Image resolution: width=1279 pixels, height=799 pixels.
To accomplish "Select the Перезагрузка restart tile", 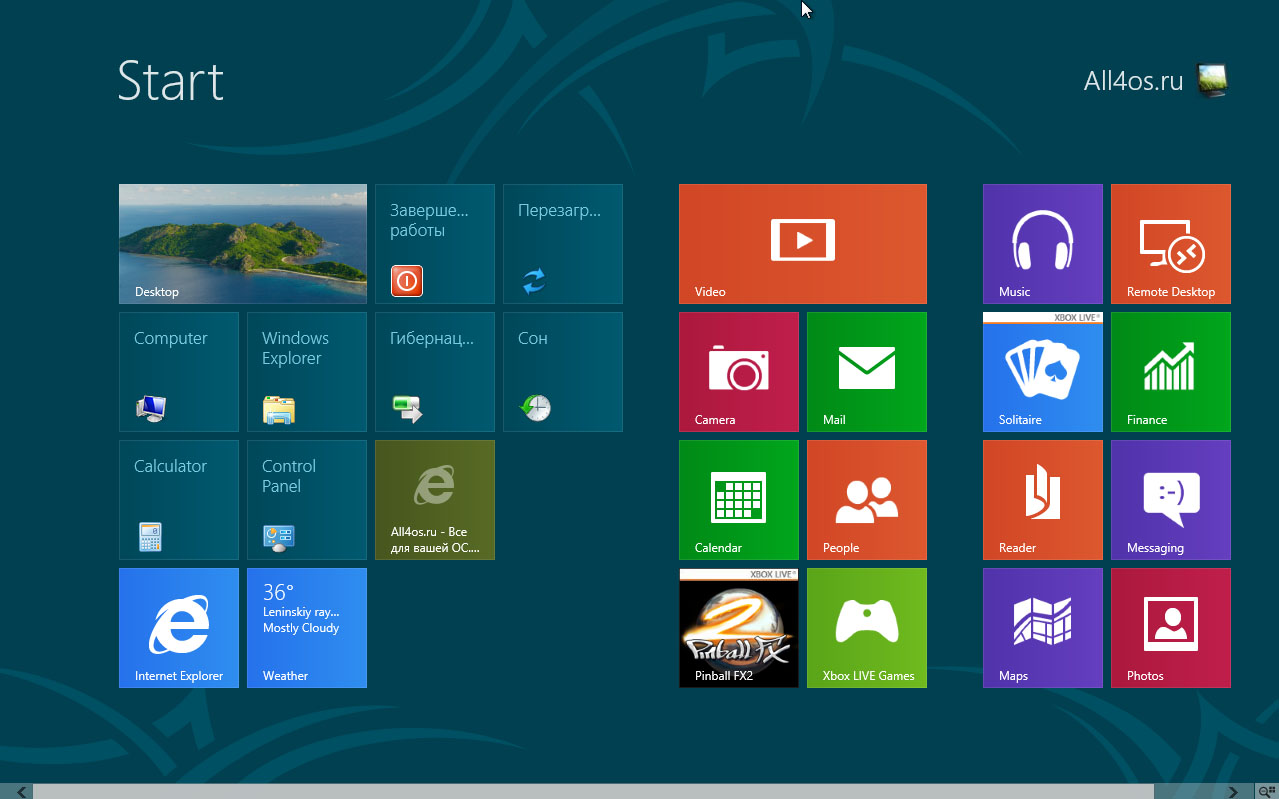I will [563, 244].
